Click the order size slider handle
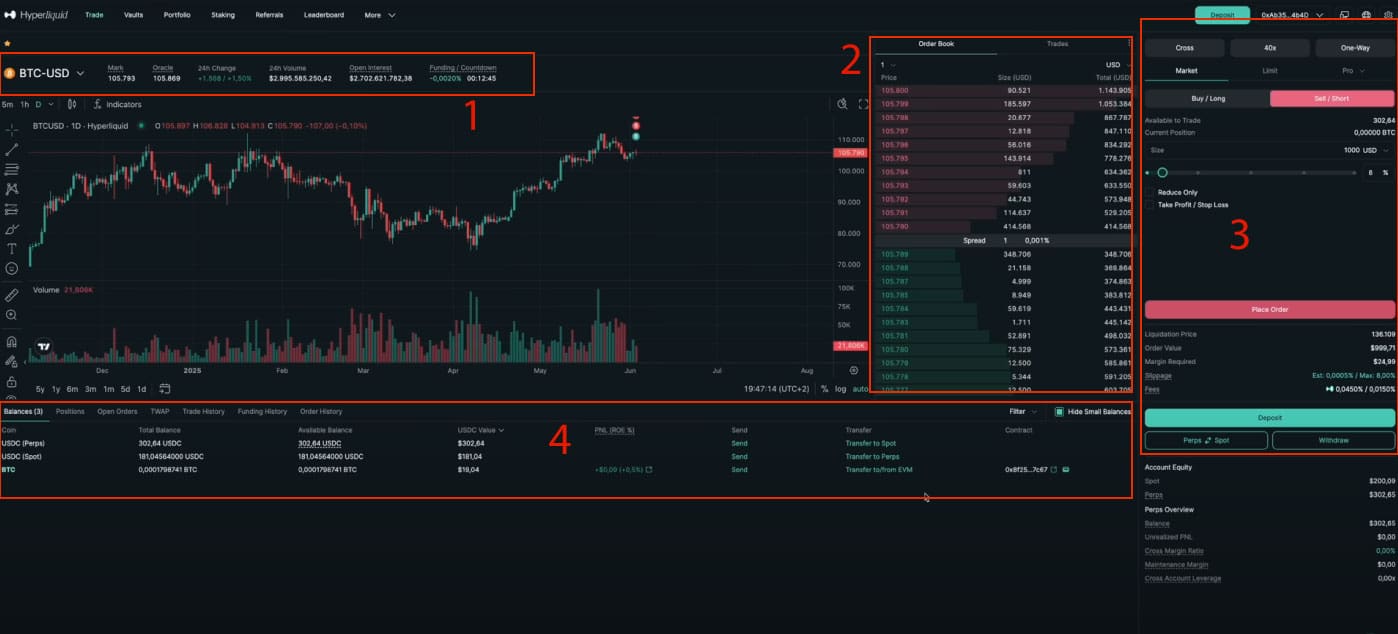This screenshot has height=634, width=1398. pos(1162,172)
